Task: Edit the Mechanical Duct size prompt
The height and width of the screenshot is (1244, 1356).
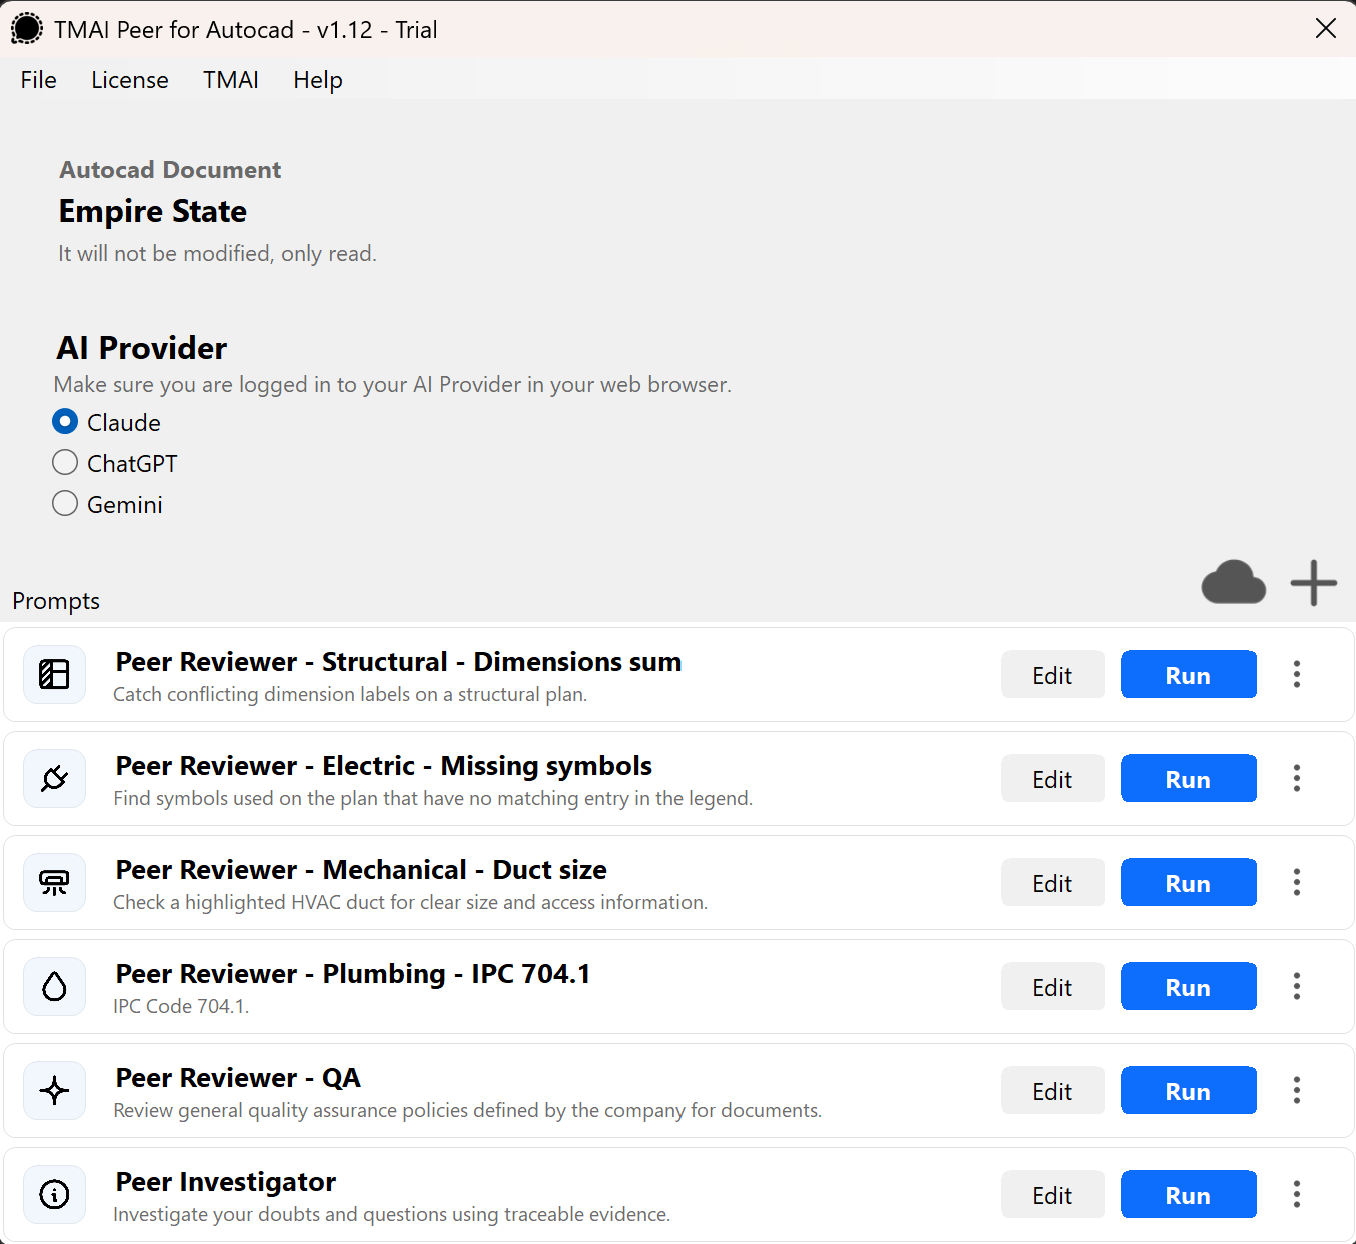Action: tap(1052, 883)
